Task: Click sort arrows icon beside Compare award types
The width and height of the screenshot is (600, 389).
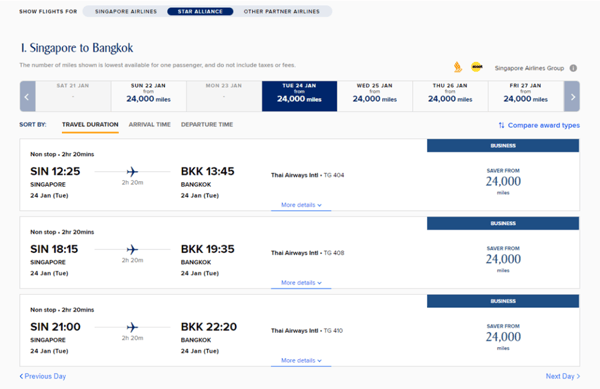Action: 501,125
